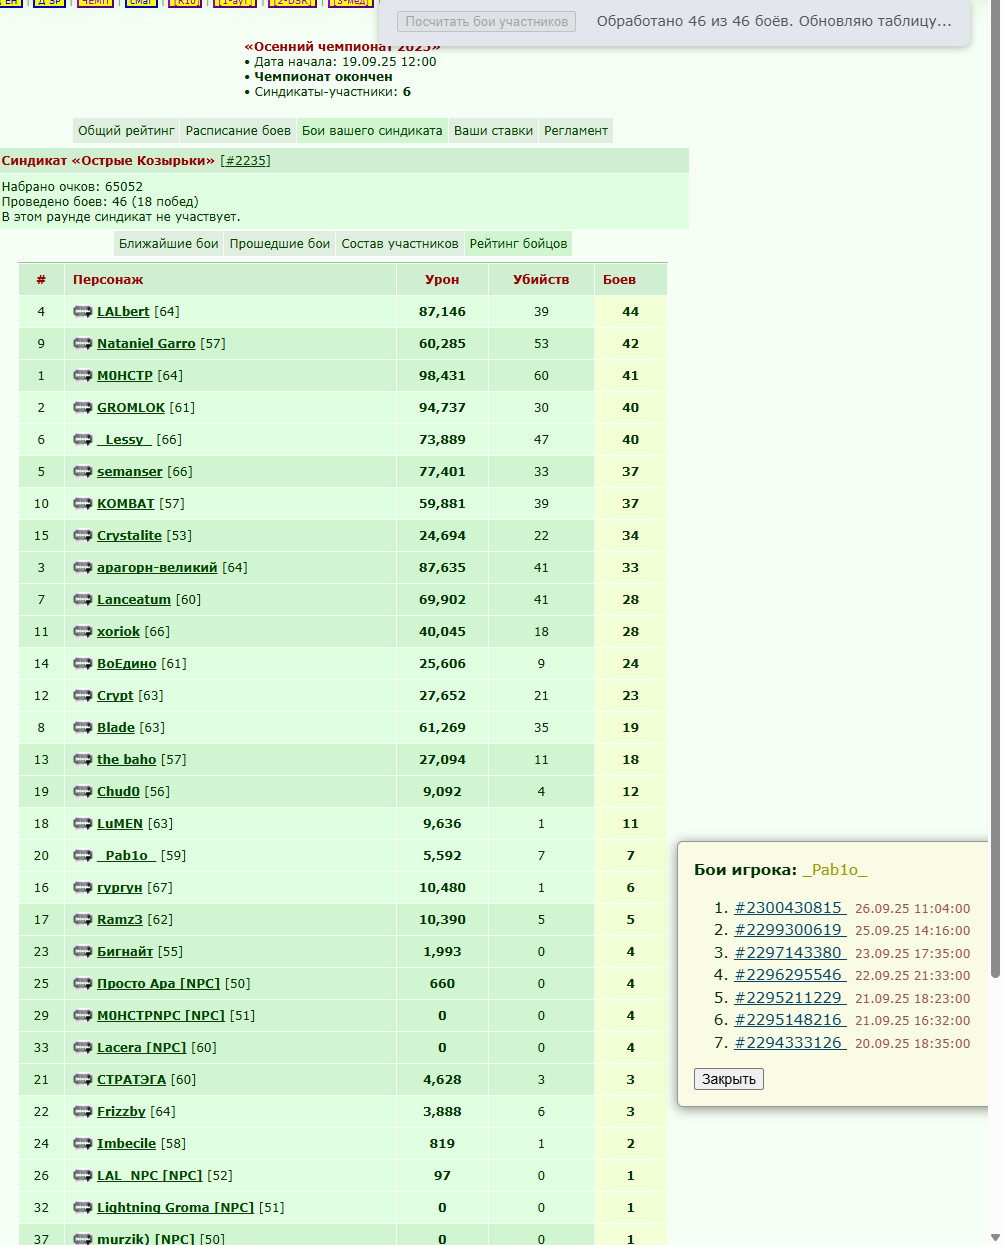Viewport: 1003px width, 1245px height.
Task: Click the icon beside СТРАТЭГА
Action: click(82, 1080)
